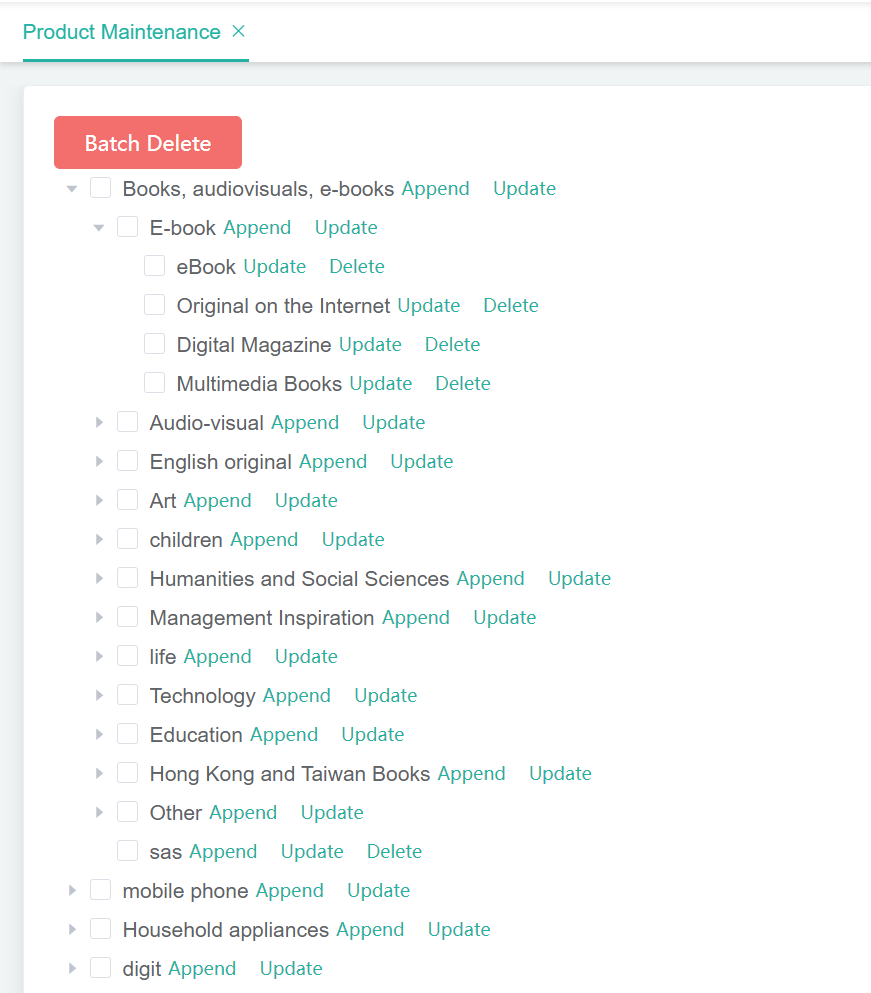Click Update for Household appliances
Image resolution: width=871 pixels, height=993 pixels.
(459, 930)
